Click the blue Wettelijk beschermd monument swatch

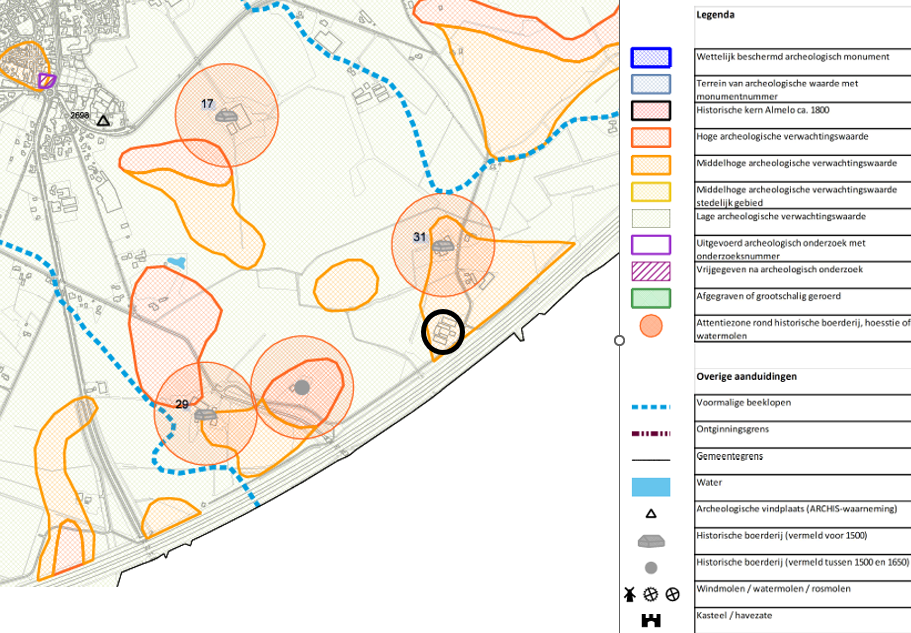coord(651,58)
